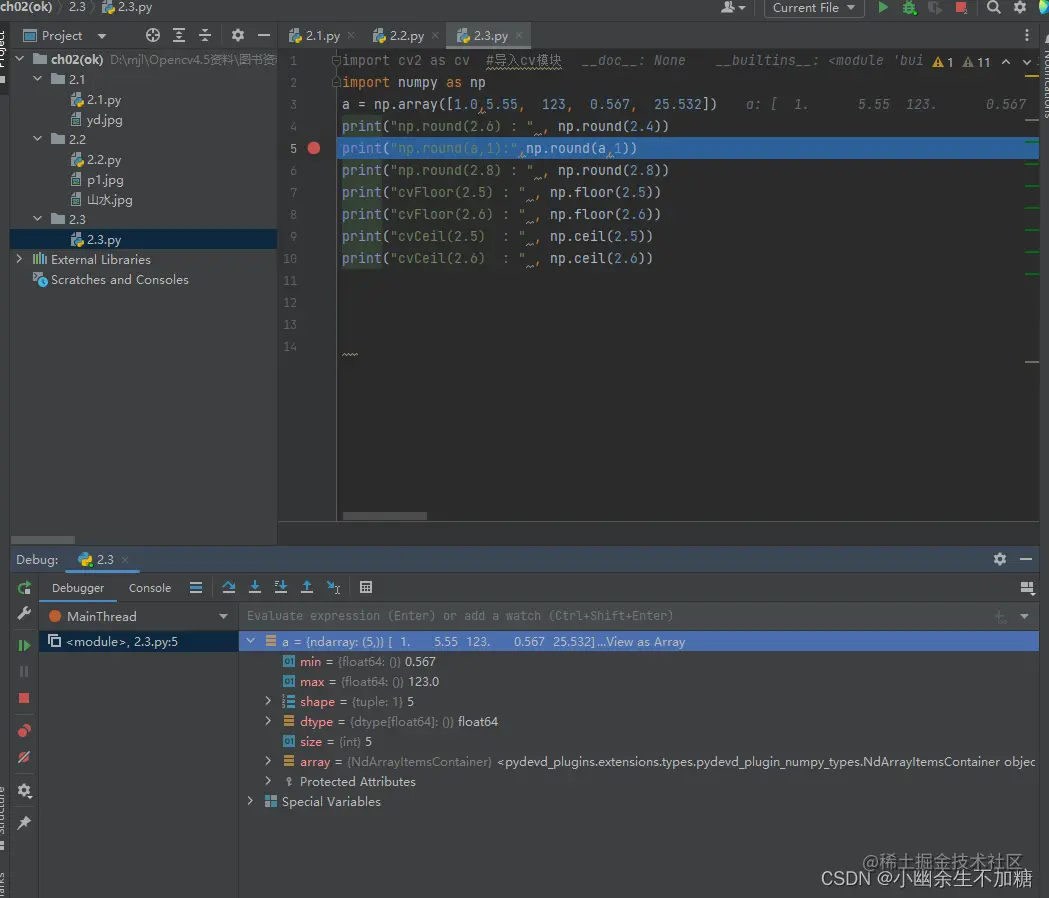Pin the debug tab

pyautogui.click(x=24, y=822)
